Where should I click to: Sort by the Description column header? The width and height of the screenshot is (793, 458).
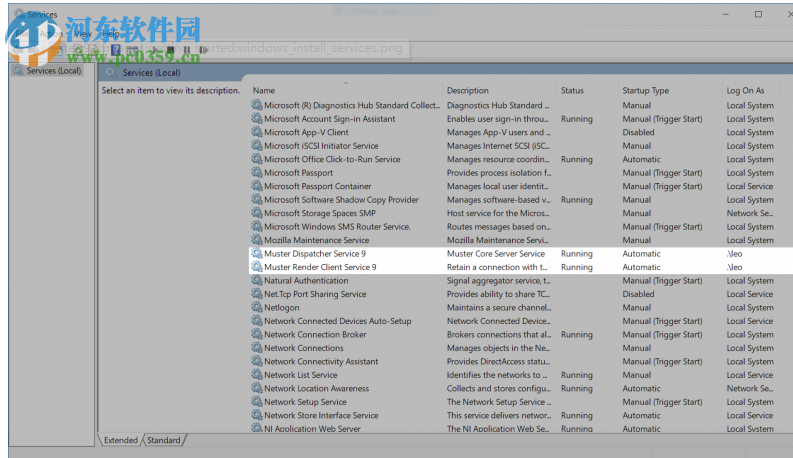pos(467,90)
